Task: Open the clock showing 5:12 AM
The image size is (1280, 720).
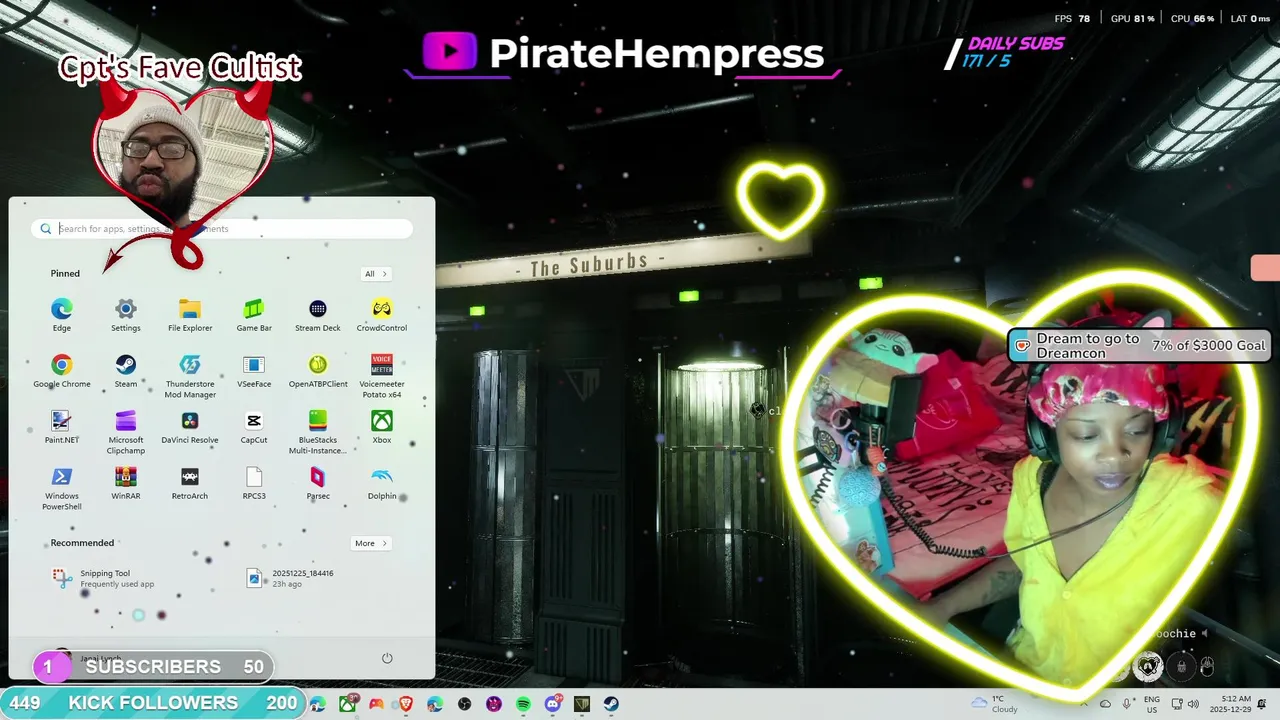Action: 1230,704
